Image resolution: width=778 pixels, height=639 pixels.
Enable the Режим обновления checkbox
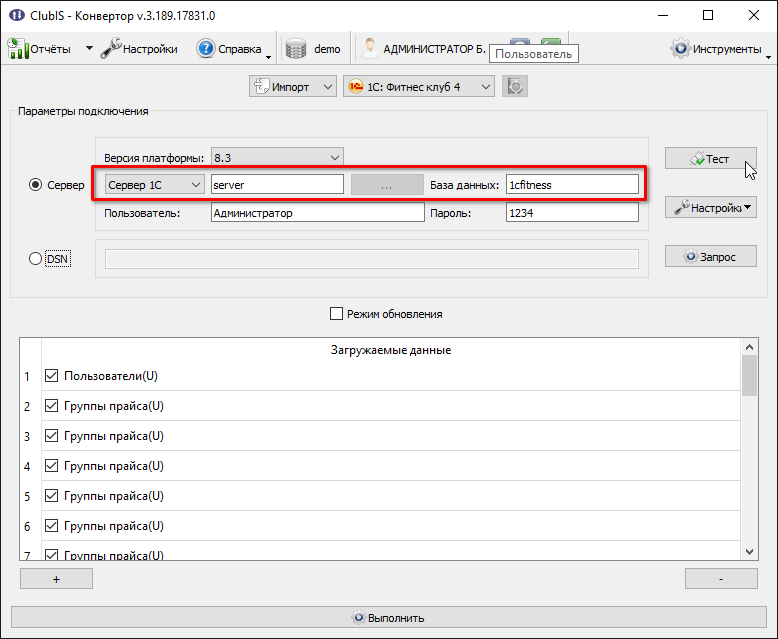click(x=336, y=314)
